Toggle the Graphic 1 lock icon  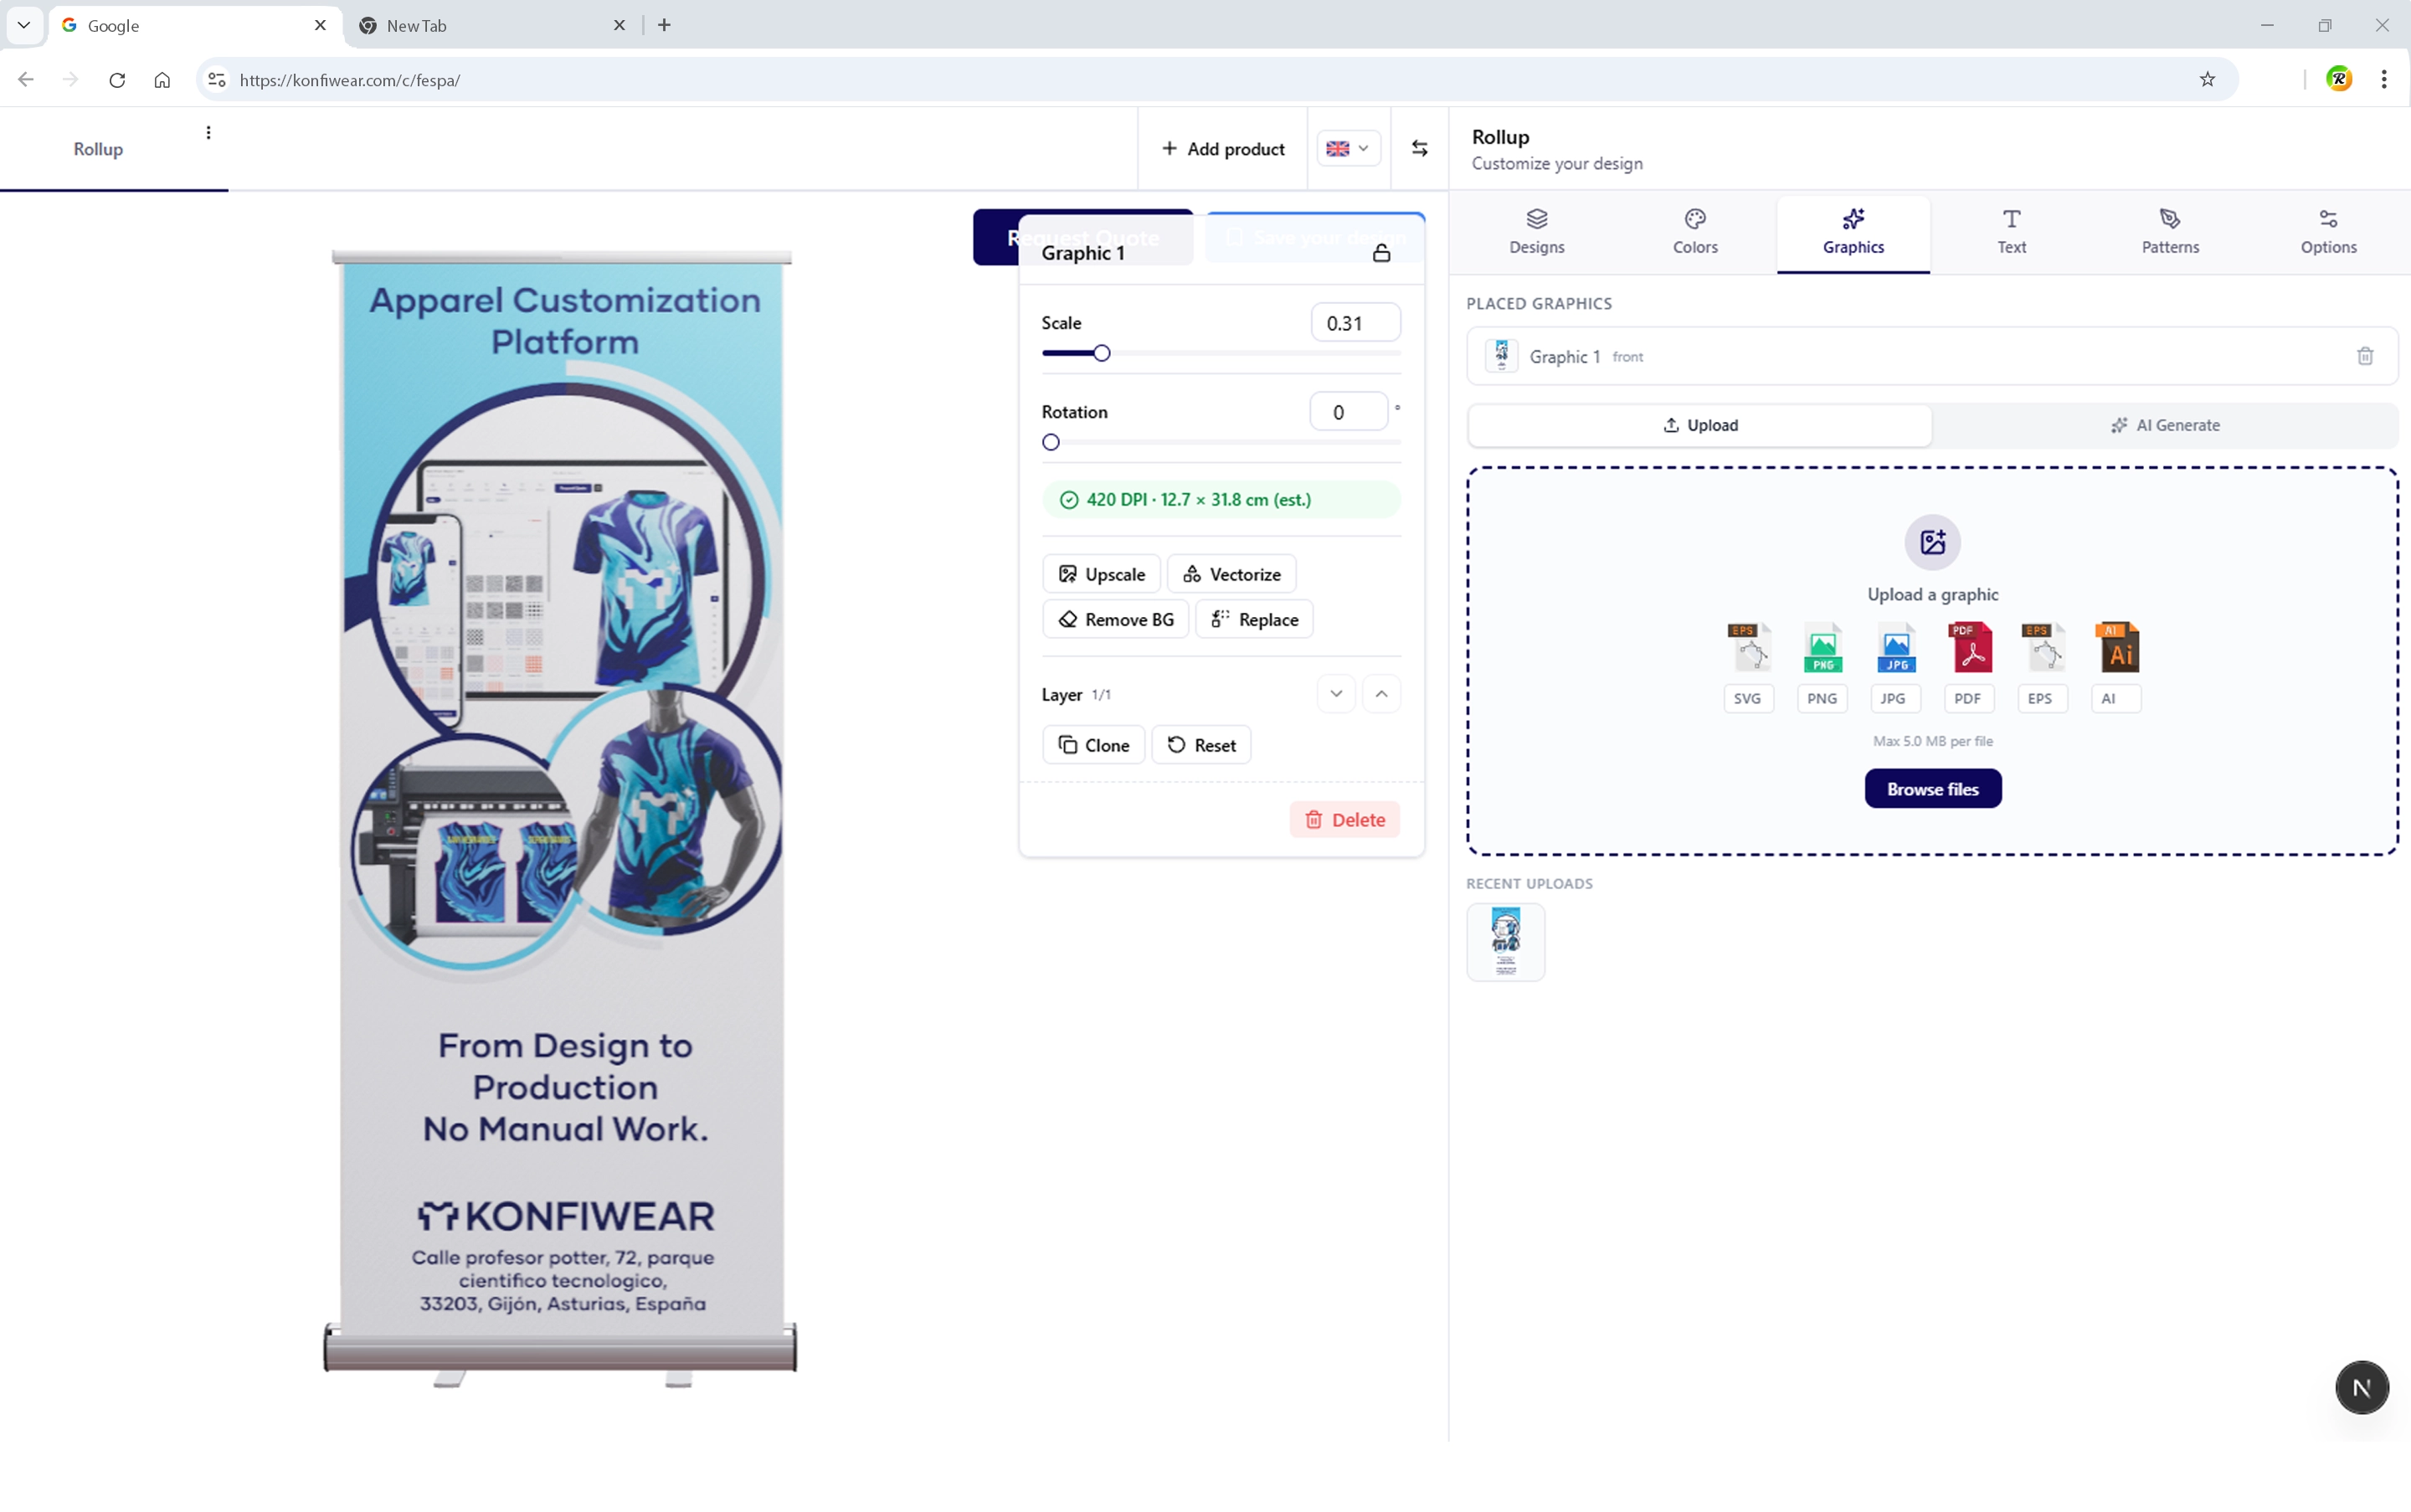pos(1381,253)
